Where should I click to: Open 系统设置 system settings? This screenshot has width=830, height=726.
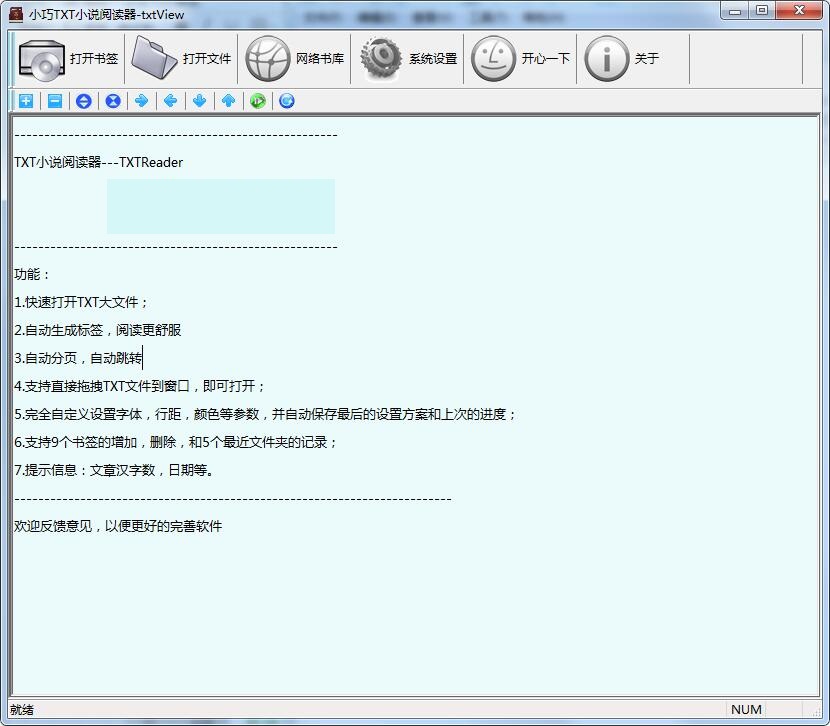tap(408, 59)
